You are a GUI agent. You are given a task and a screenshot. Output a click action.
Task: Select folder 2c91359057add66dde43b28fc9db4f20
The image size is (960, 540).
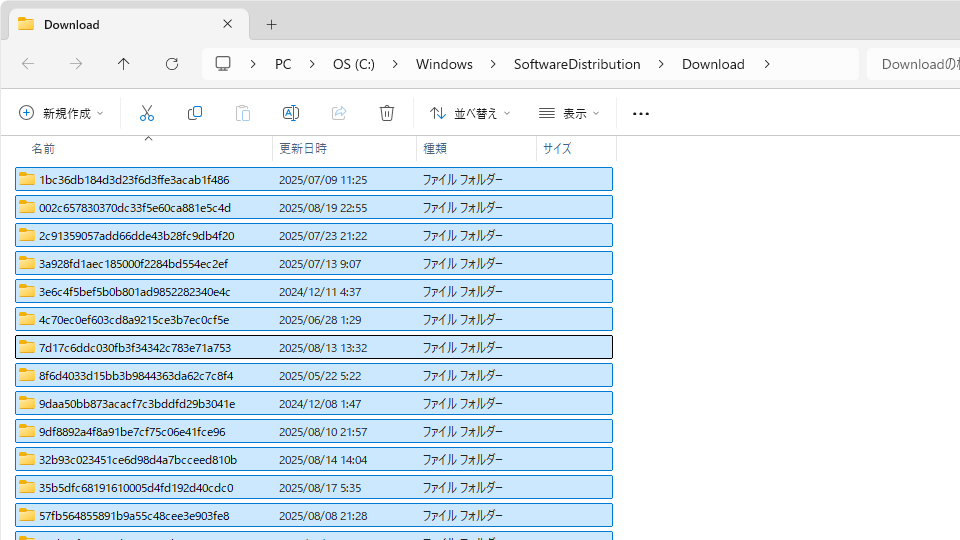click(x=314, y=236)
